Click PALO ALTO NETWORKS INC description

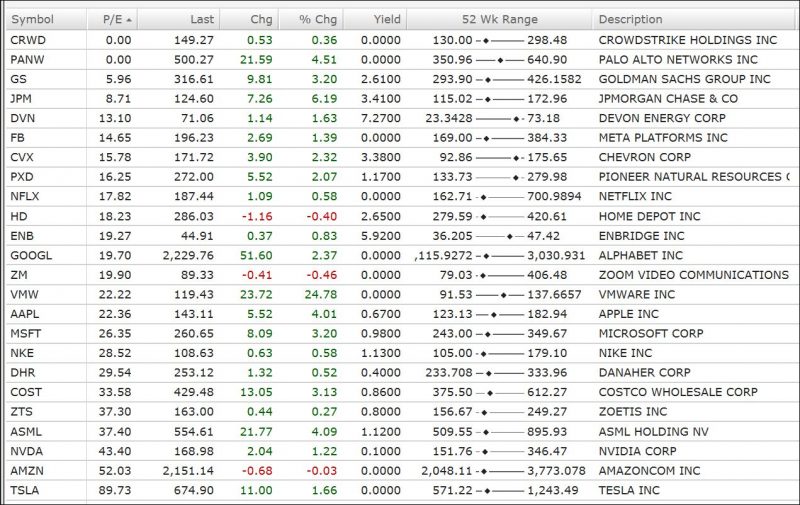click(x=678, y=59)
